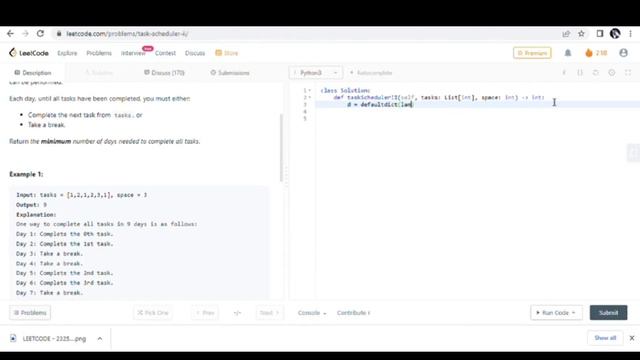Switch to the Description tab
The image size is (640, 360).
(x=33, y=73)
